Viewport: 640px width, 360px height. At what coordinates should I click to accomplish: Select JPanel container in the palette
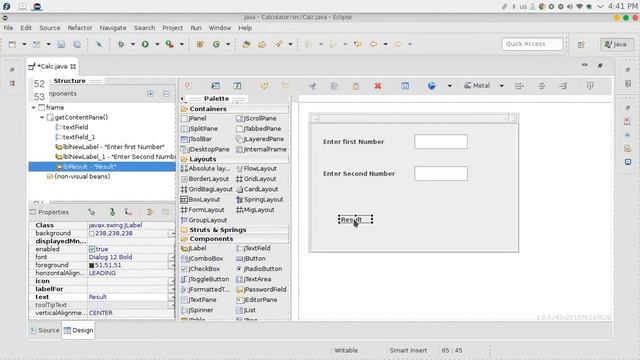point(193,118)
